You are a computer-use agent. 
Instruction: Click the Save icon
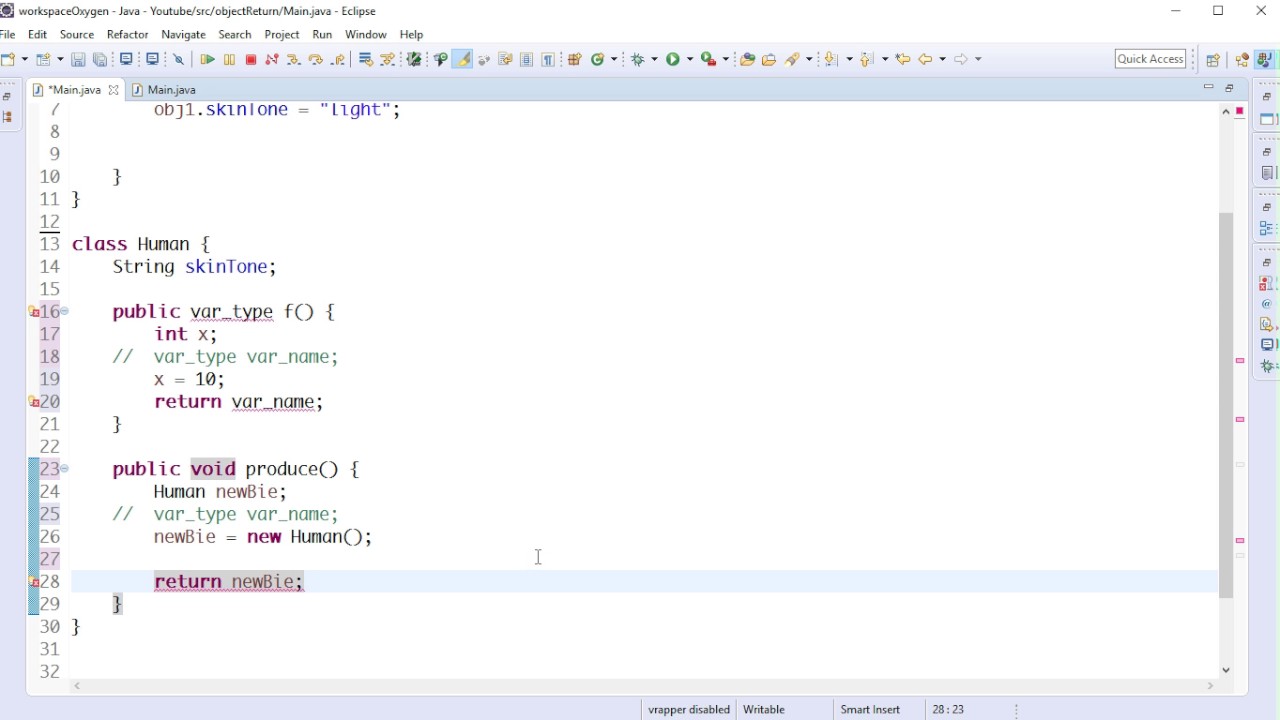pos(78,60)
